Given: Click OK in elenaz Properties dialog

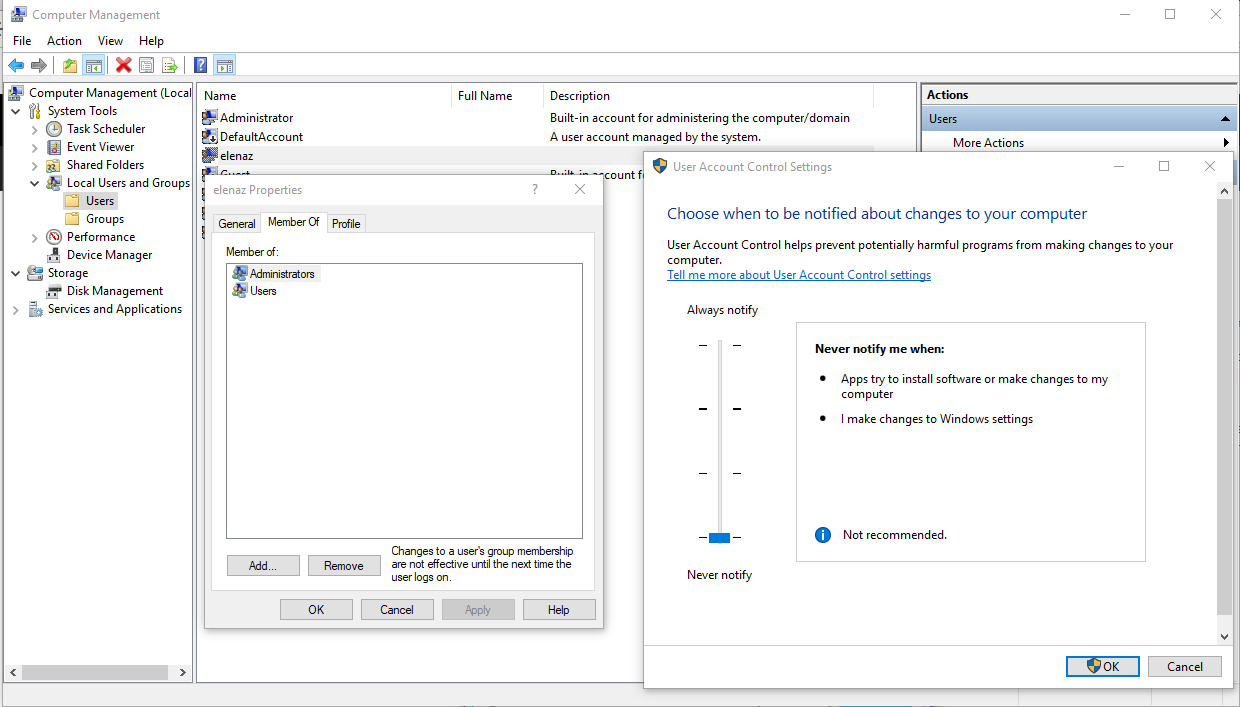Looking at the screenshot, I should coord(316,610).
